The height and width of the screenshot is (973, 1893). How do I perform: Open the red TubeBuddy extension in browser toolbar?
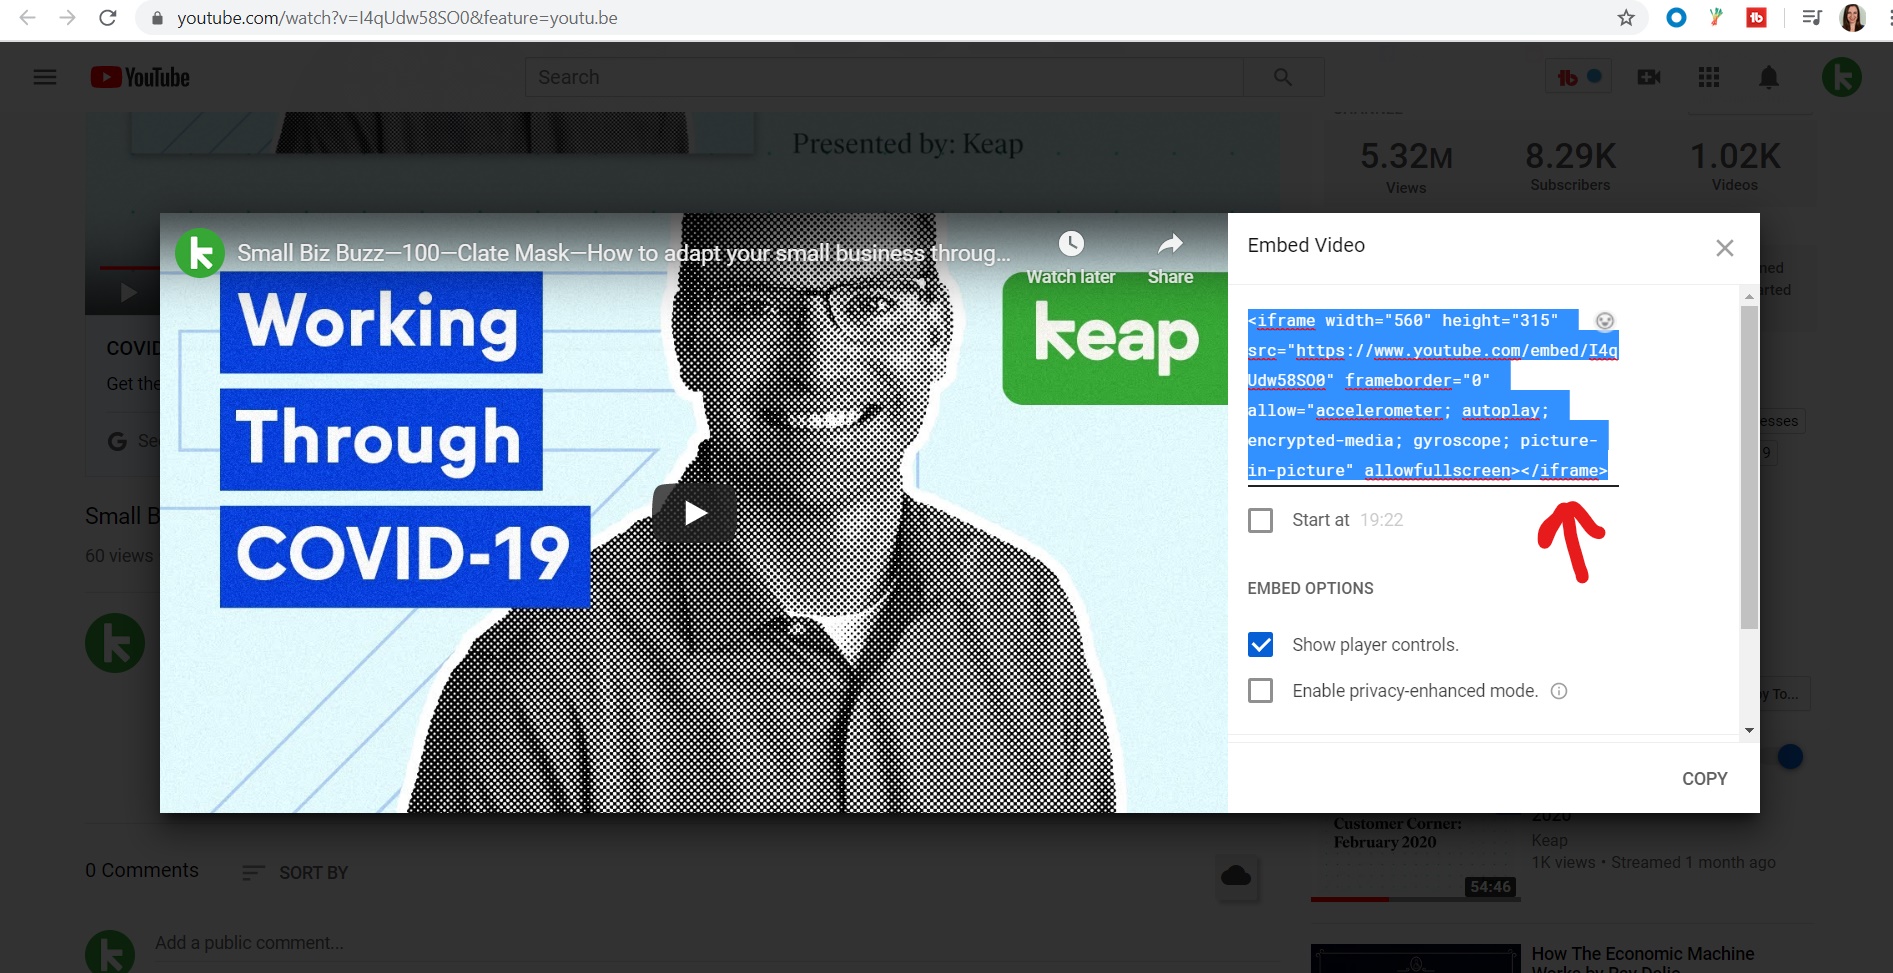pyautogui.click(x=1756, y=17)
